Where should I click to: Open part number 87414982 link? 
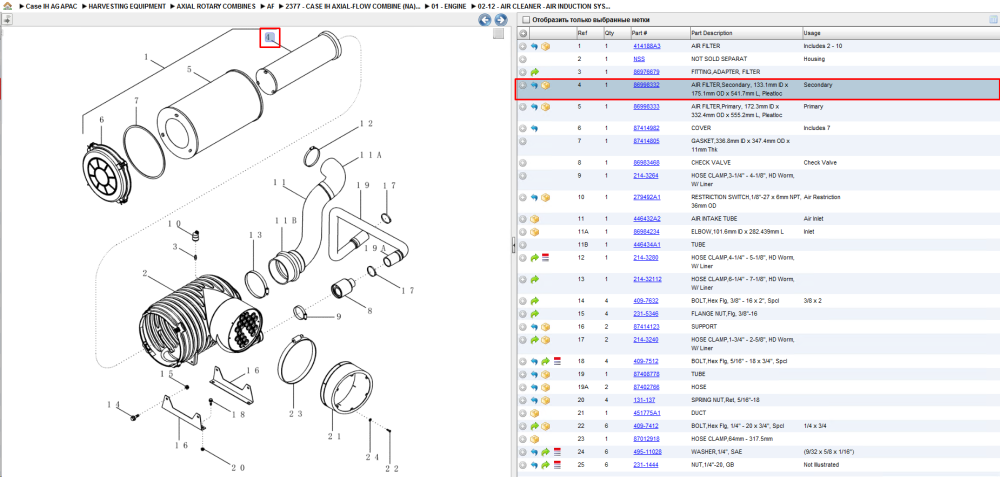coord(646,128)
